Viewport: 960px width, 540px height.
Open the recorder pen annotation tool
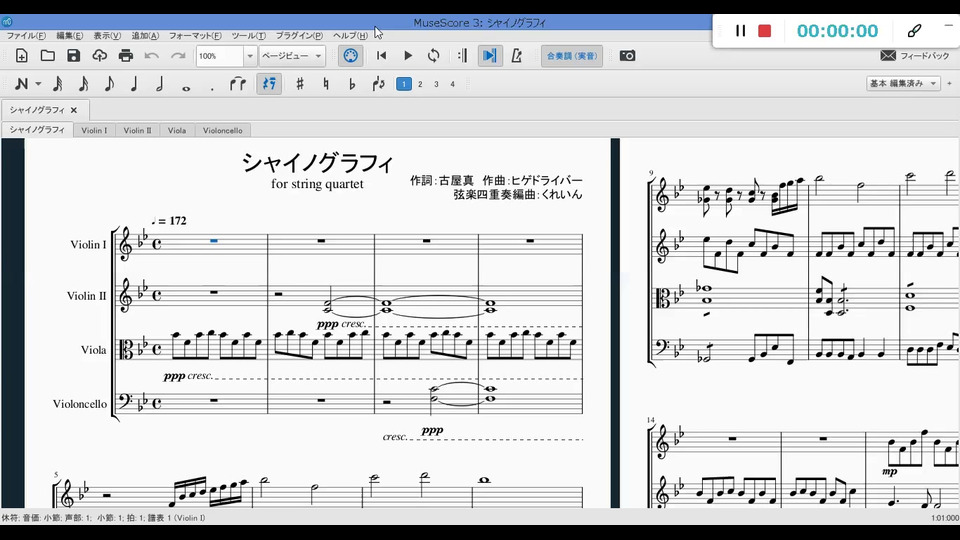click(914, 31)
